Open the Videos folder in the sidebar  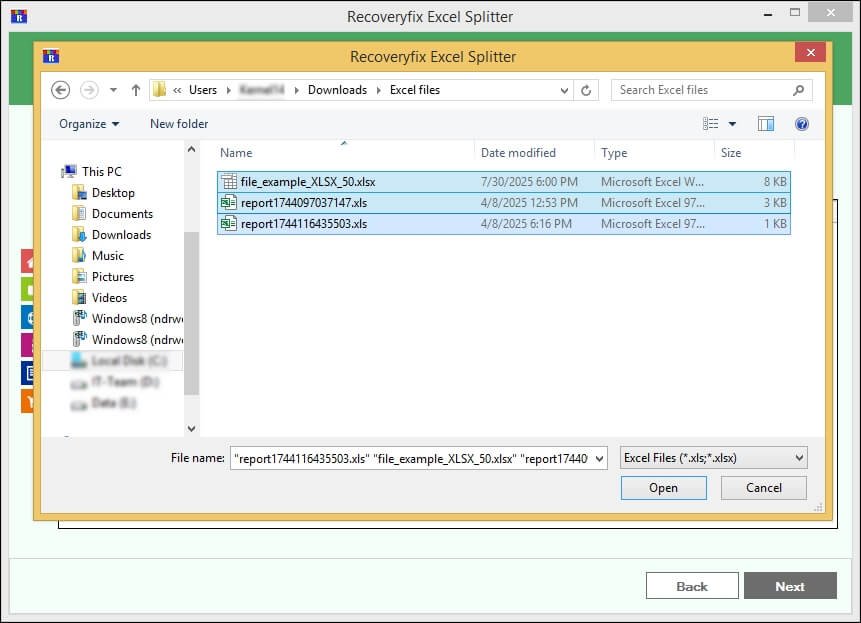tap(109, 298)
